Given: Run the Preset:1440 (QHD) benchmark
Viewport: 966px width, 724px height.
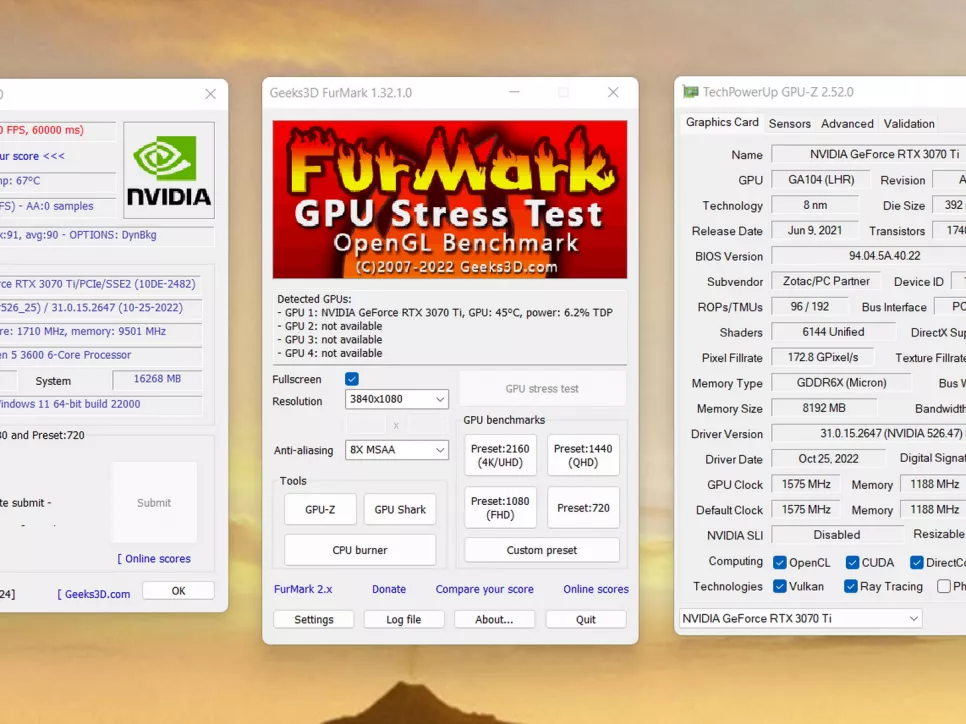Looking at the screenshot, I should tap(583, 455).
